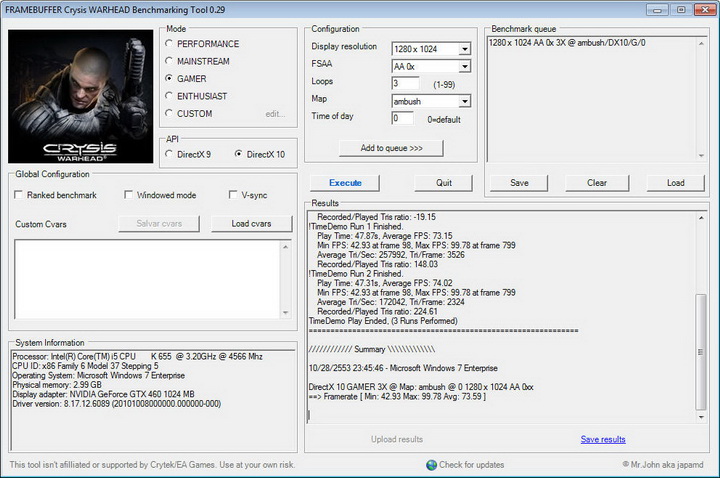The height and width of the screenshot is (478, 720).
Task: Minimize the benchmarking tool window
Action: pos(658,10)
